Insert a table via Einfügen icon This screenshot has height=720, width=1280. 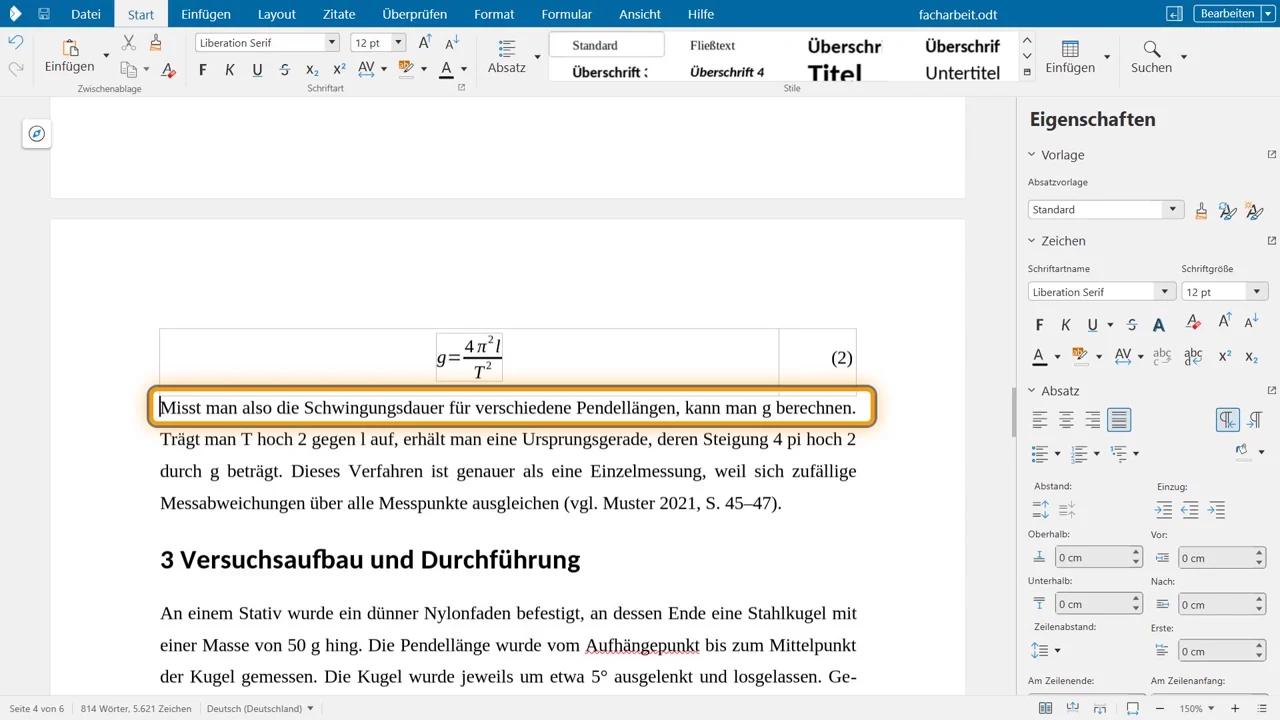click(x=1070, y=56)
